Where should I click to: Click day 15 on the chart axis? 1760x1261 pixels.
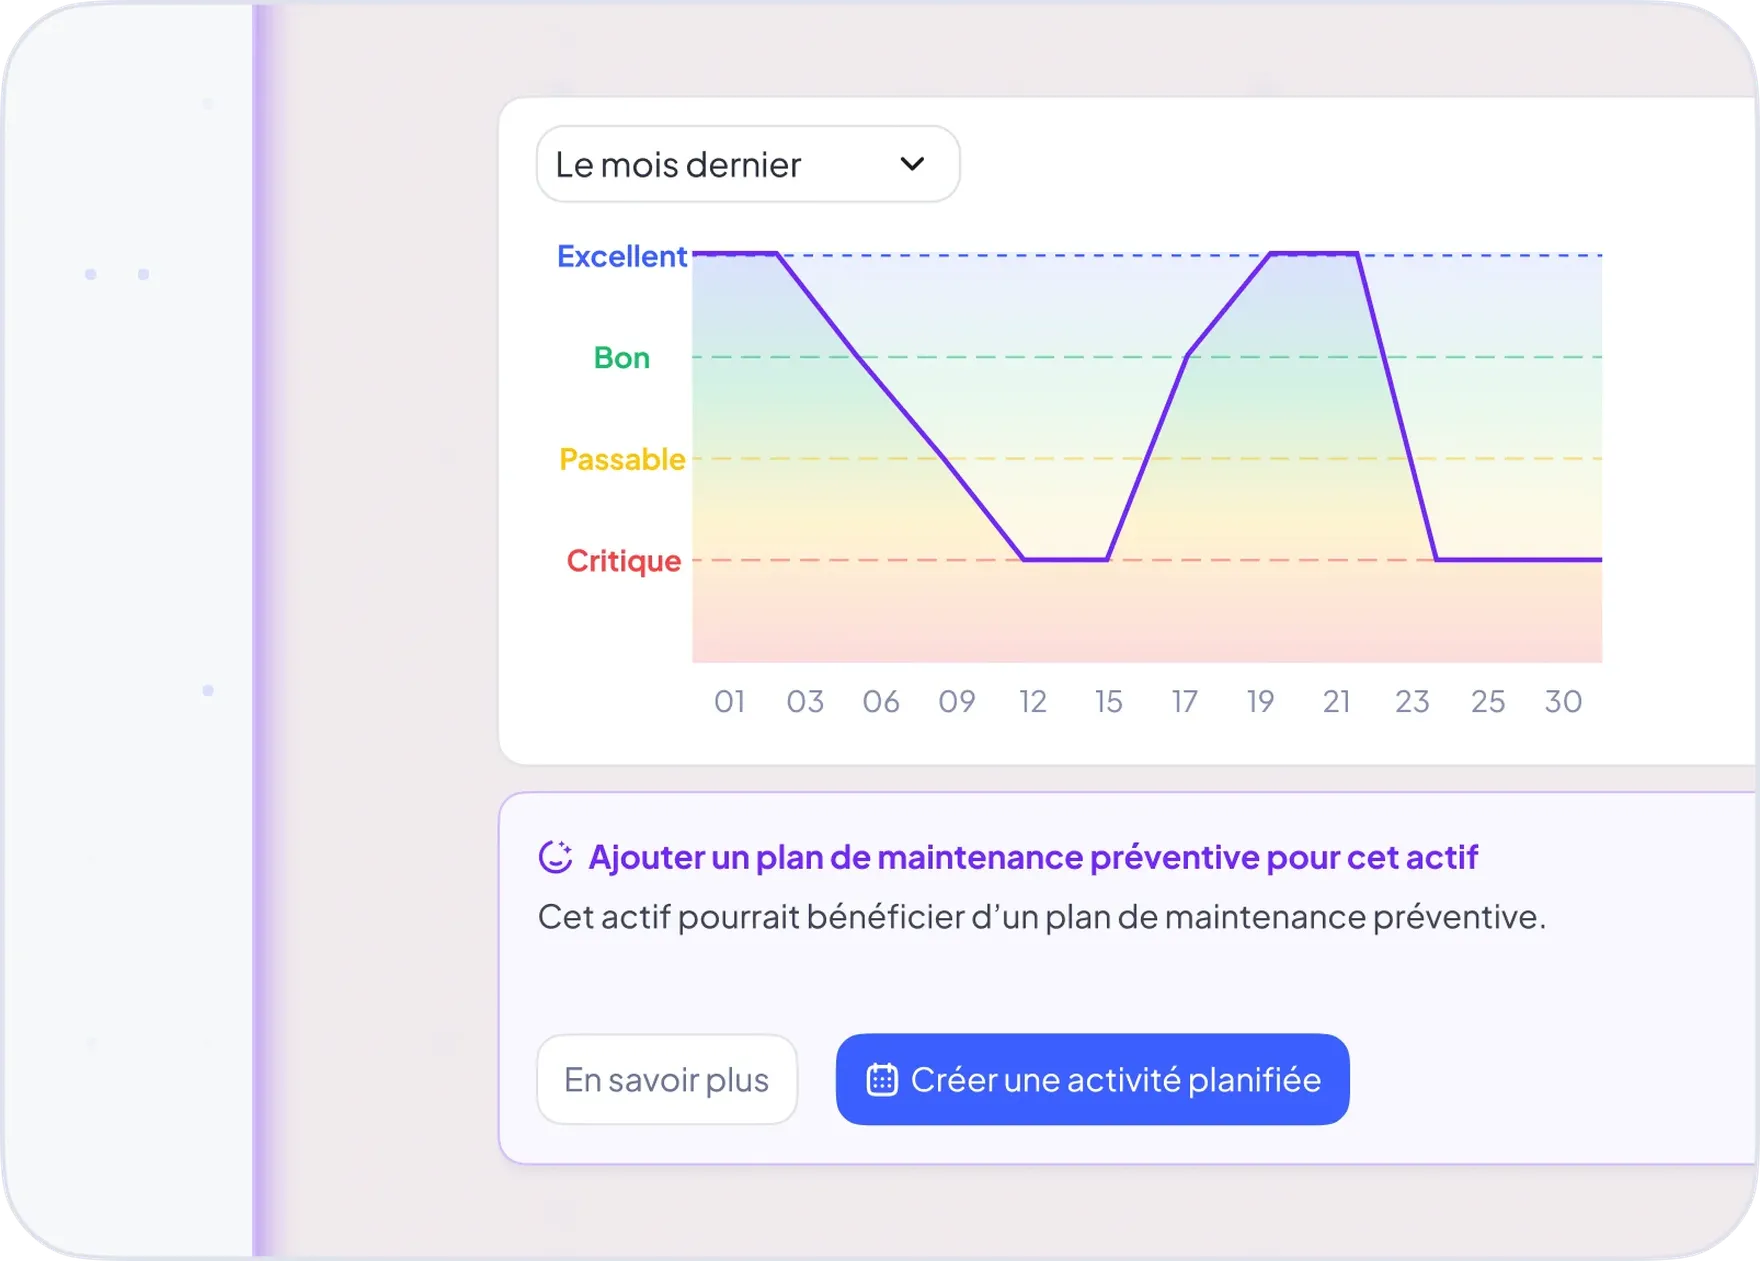1108,702
